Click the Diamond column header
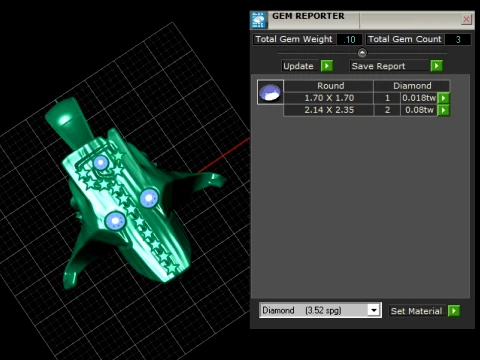480x360 pixels. click(412, 86)
